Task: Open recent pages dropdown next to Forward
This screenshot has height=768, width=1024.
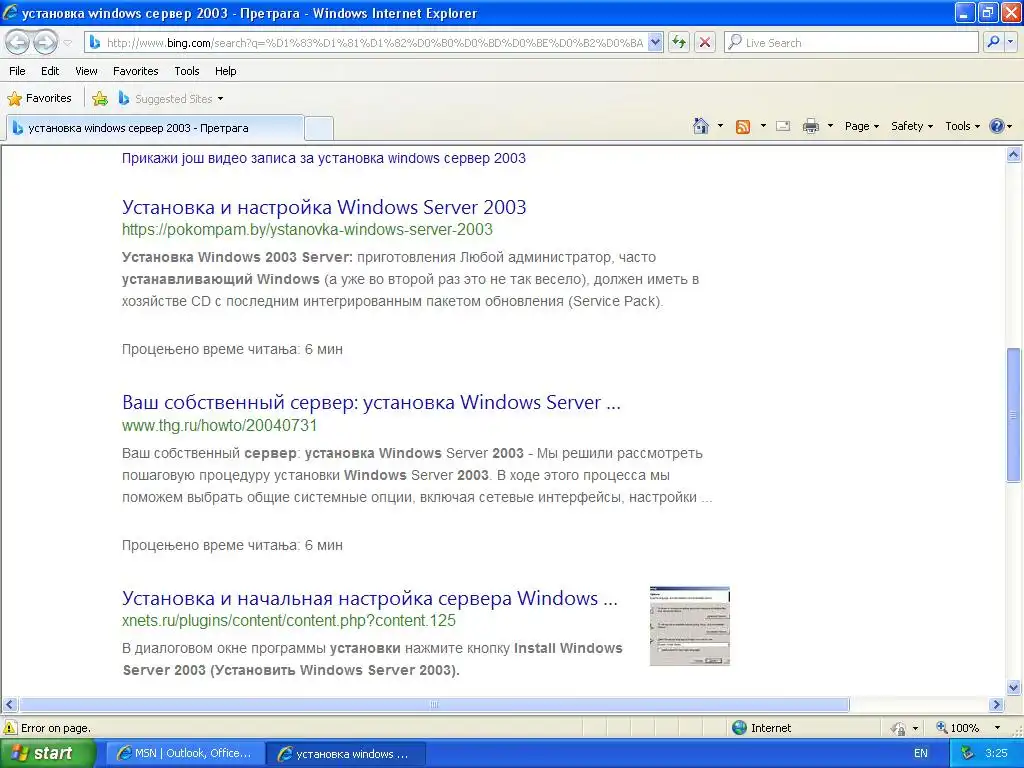Action: point(67,43)
